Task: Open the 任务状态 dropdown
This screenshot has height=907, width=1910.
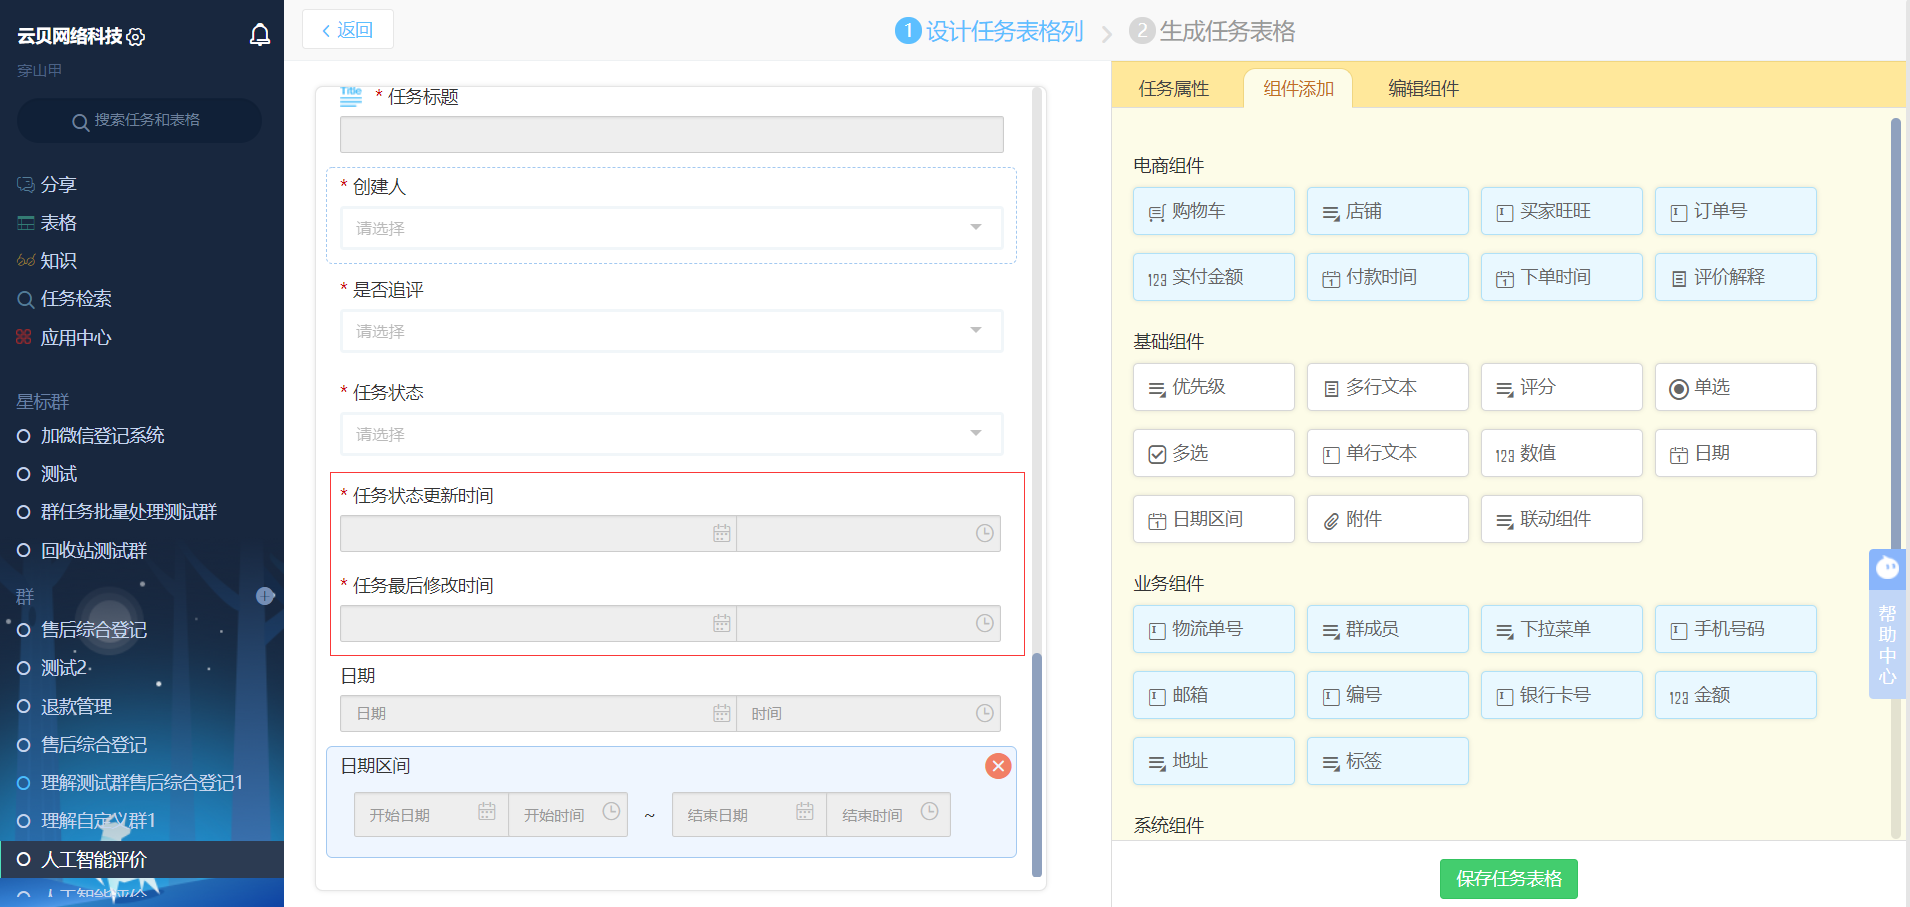Action: (671, 434)
